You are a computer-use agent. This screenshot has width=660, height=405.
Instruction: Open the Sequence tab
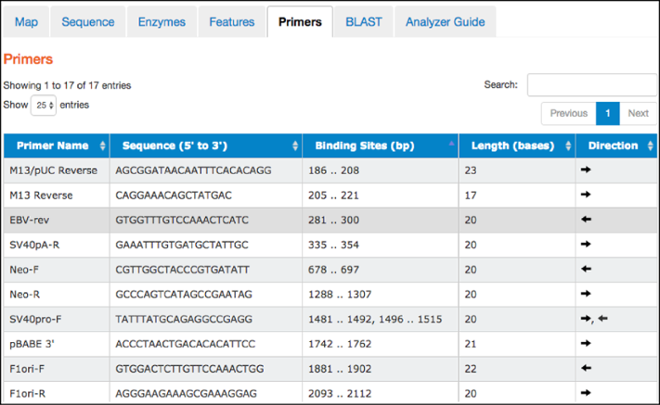click(88, 21)
